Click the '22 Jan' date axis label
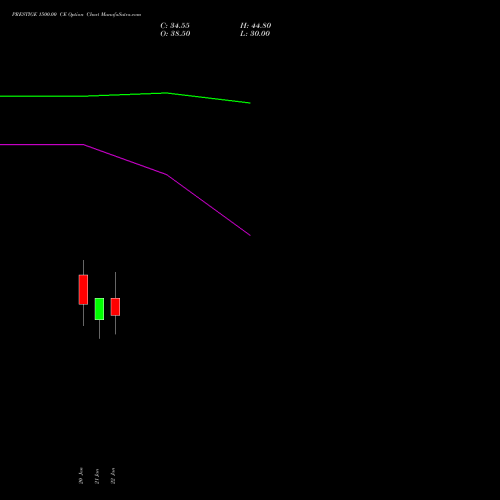500x500 pixels. click(x=113, y=476)
